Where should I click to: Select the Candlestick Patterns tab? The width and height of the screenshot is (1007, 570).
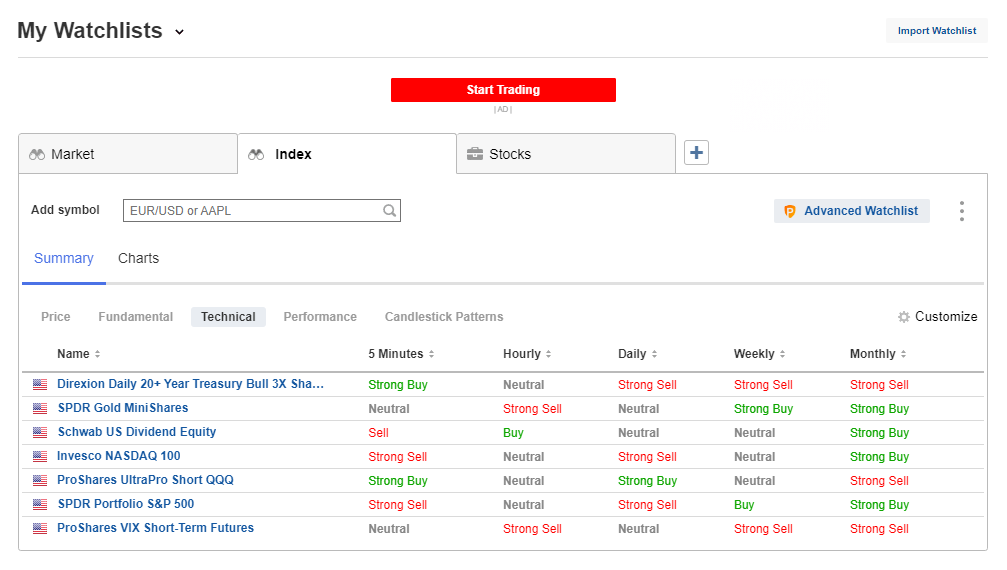(x=444, y=316)
